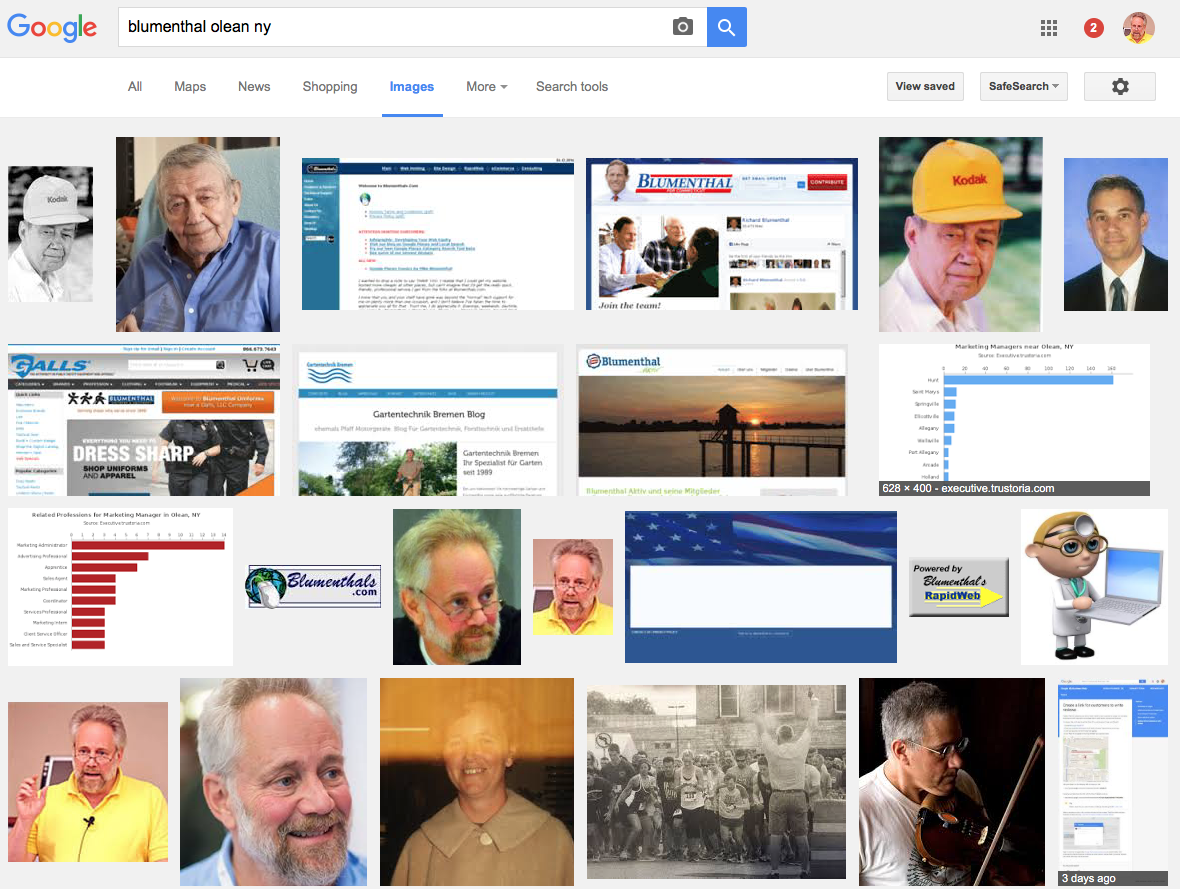Open the Gartentechnik Bremen Blog thumbnail
Viewport: 1180px width, 889px height.
pyautogui.click(x=428, y=420)
